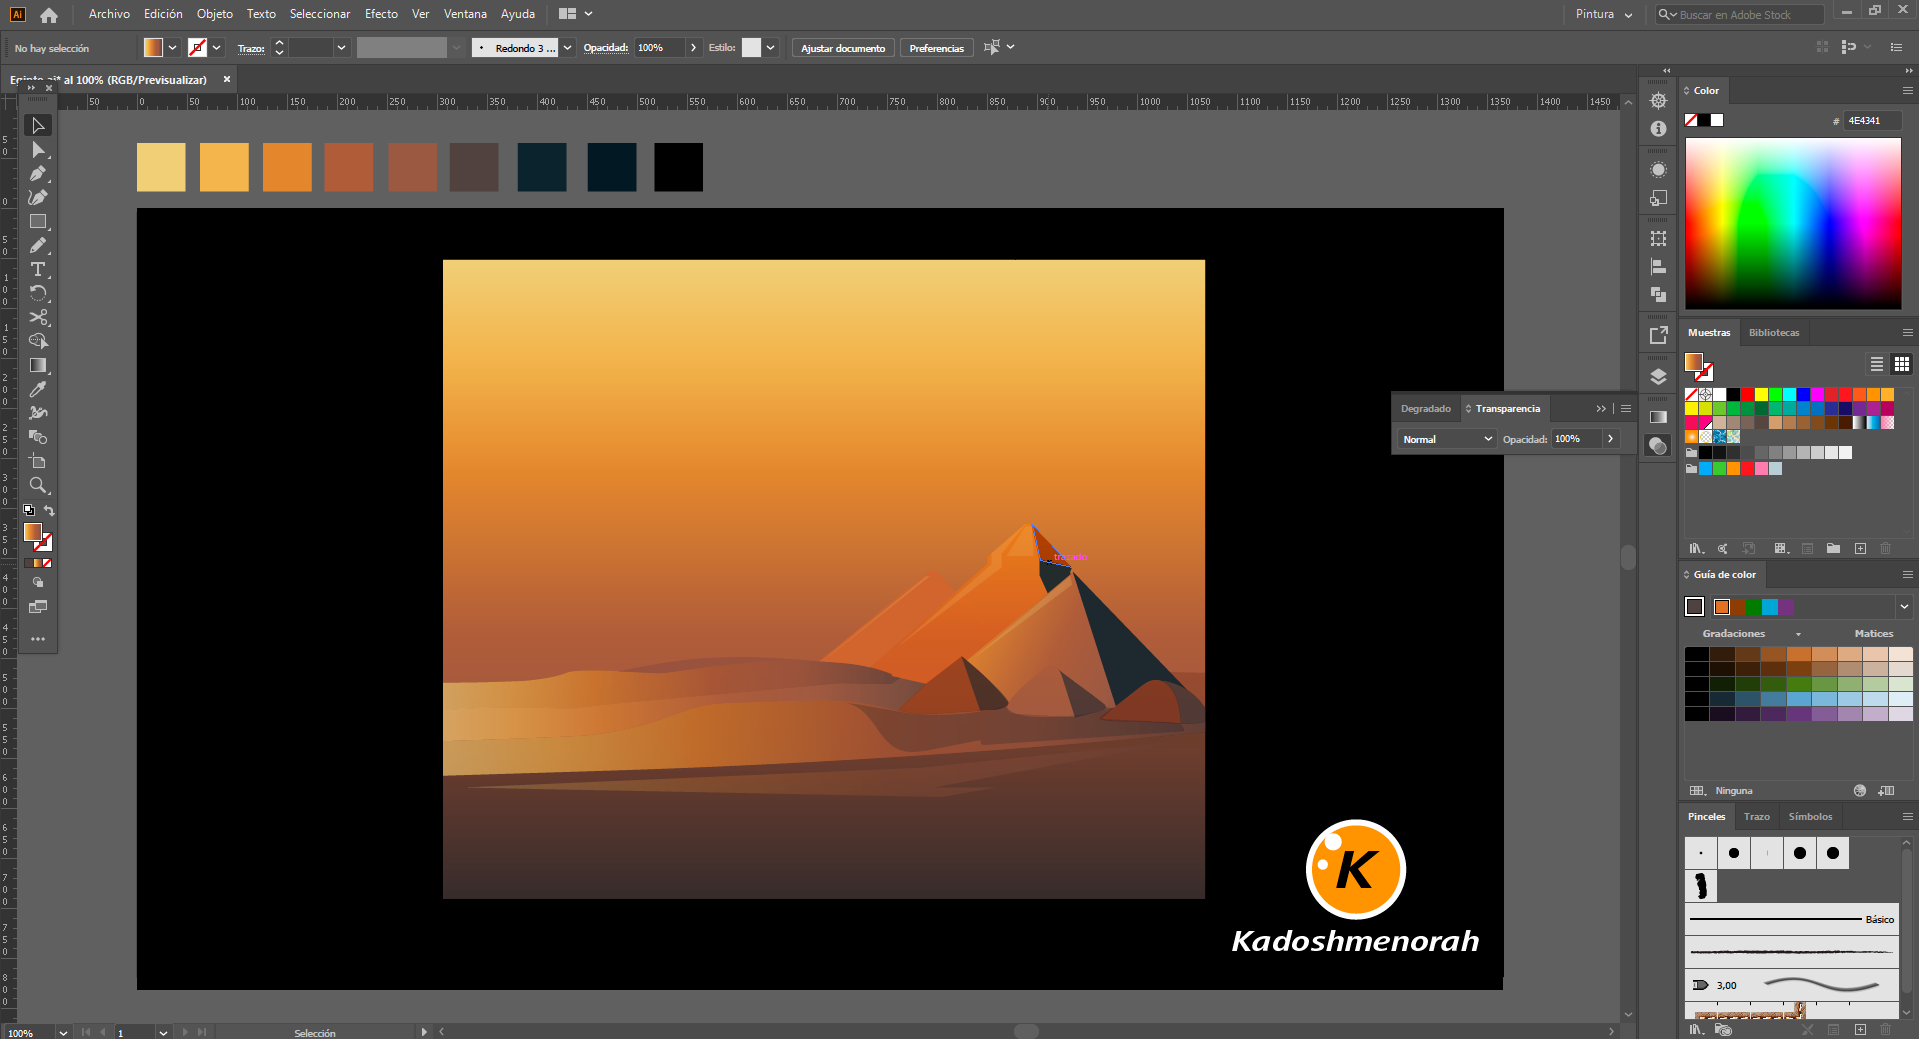
Task: Open the Efecto menu
Action: (381, 14)
